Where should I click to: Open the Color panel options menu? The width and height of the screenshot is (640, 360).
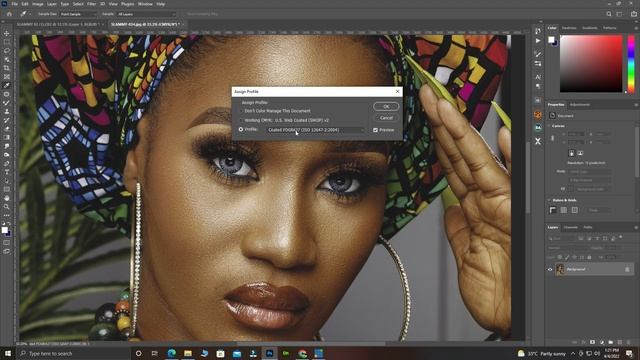[x=636, y=28]
